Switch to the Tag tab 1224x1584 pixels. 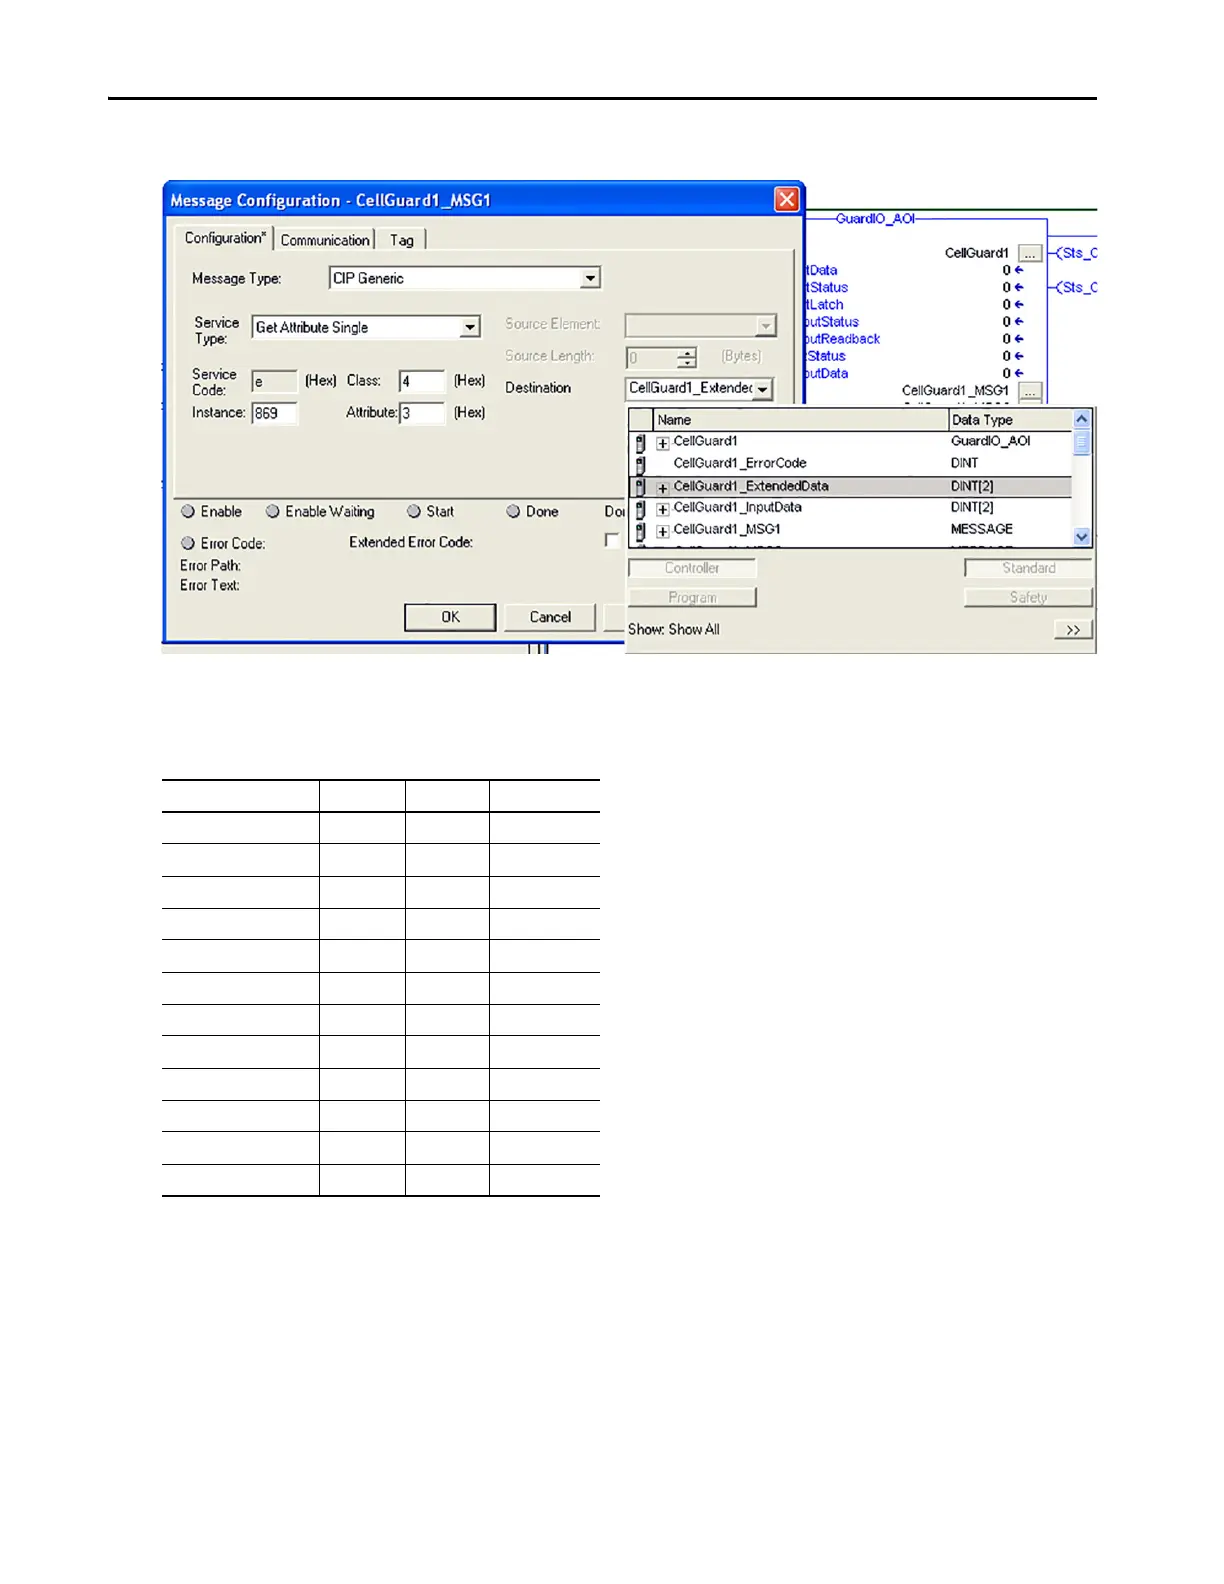point(402,240)
